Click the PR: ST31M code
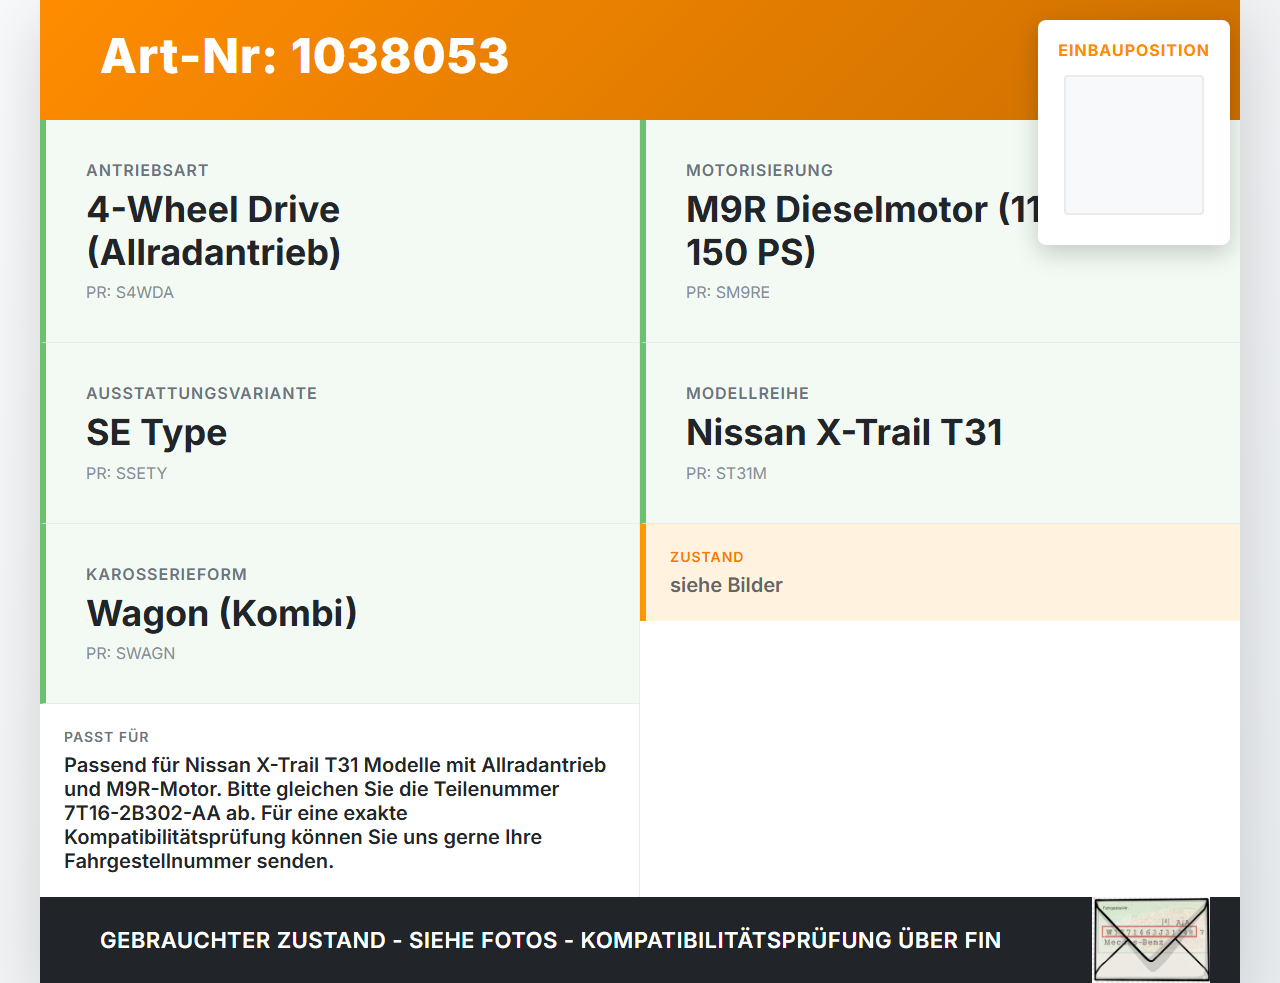Image resolution: width=1280 pixels, height=983 pixels. click(727, 474)
